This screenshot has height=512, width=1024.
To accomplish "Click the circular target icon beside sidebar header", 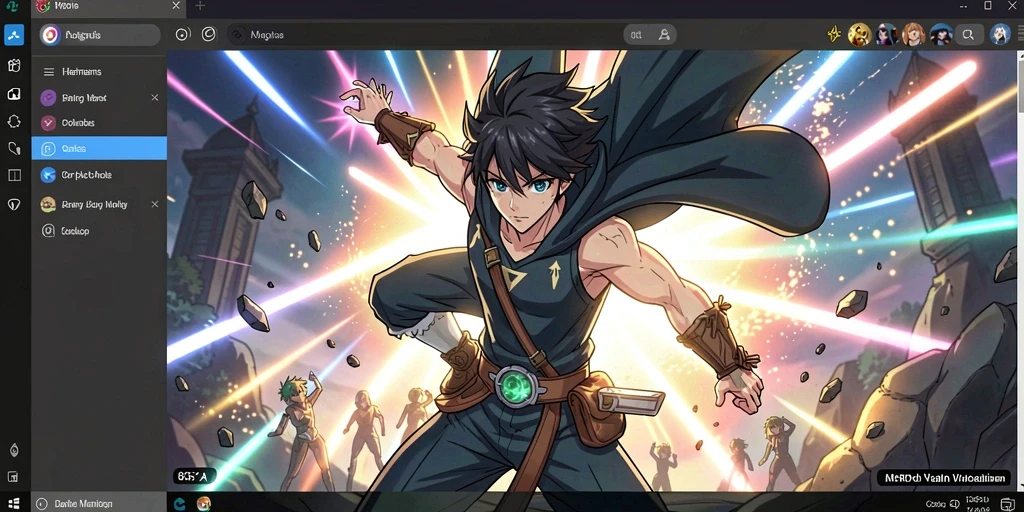I will tap(183, 35).
